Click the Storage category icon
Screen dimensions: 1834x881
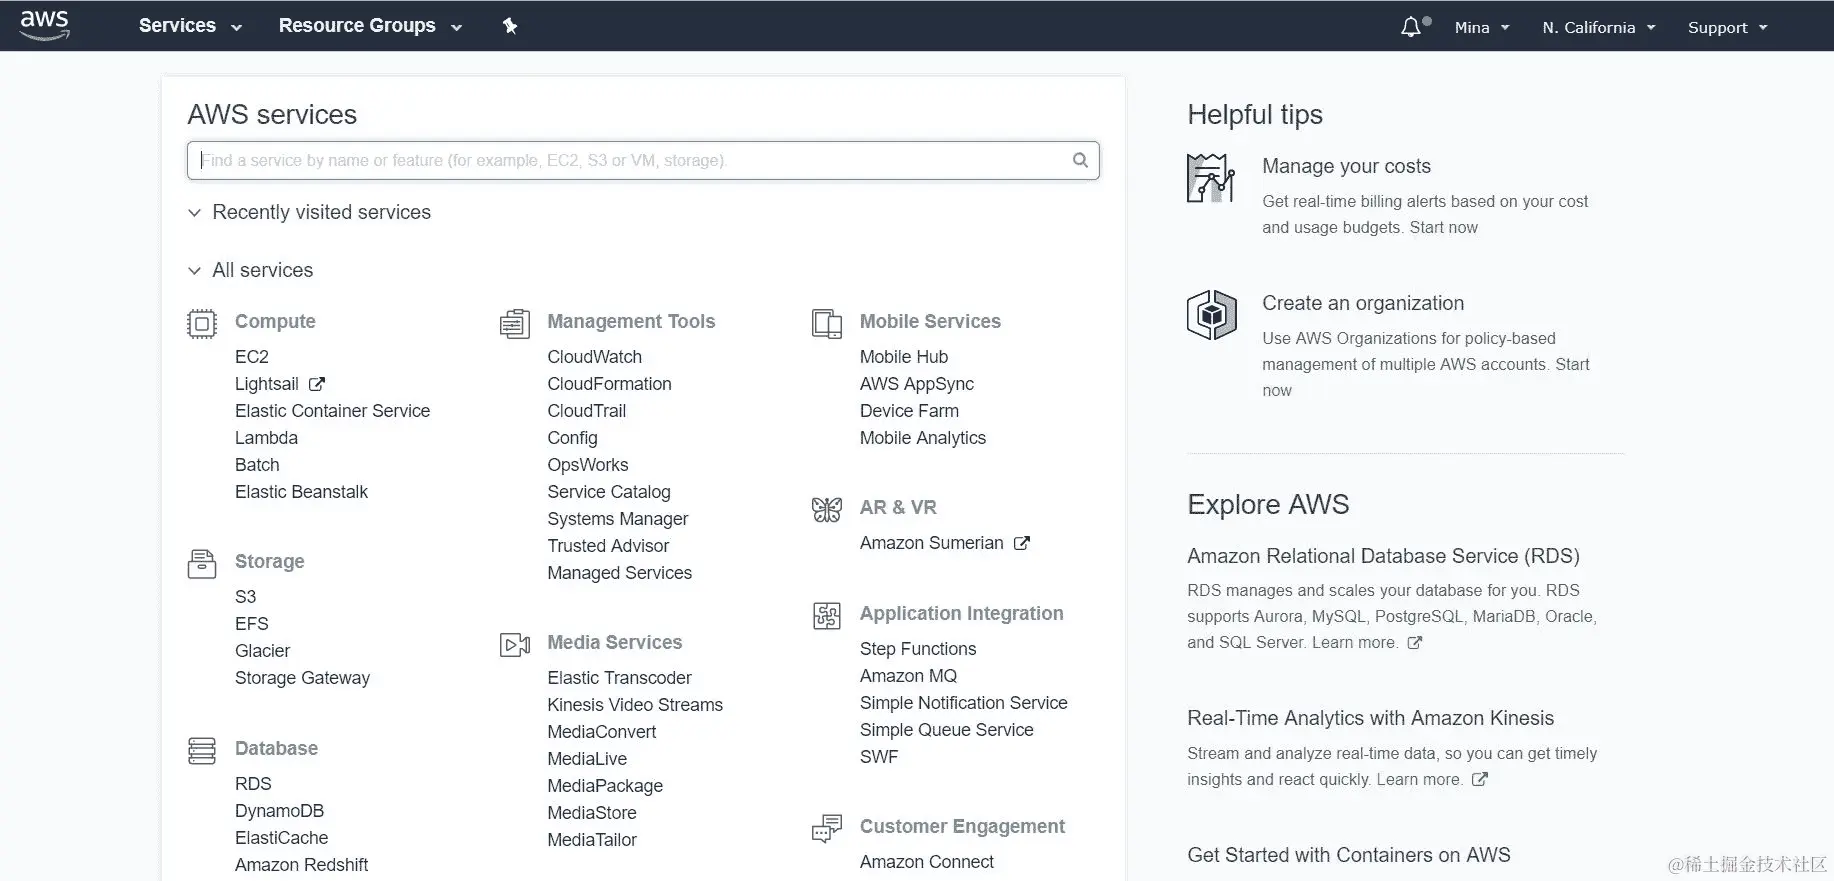click(202, 563)
